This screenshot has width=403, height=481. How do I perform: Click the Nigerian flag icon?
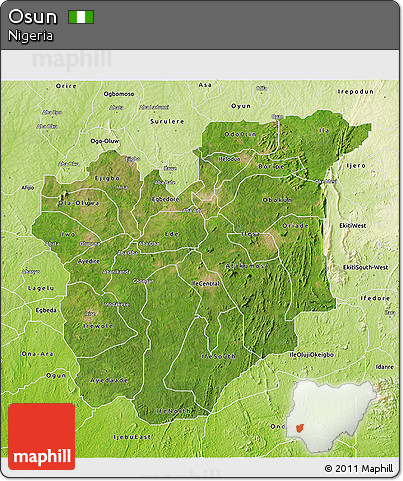click(81, 17)
